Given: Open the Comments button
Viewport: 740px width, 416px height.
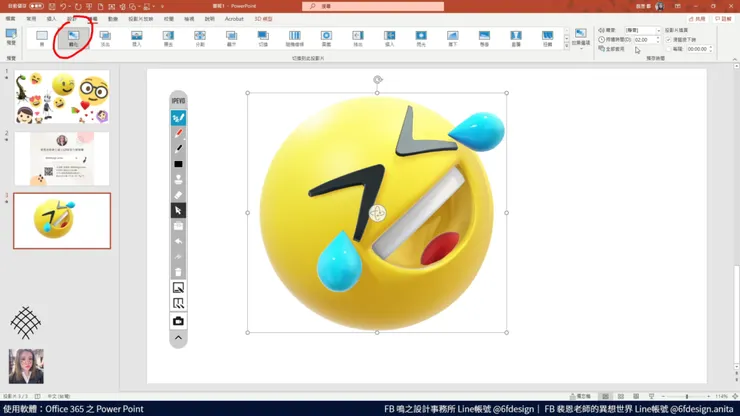Looking at the screenshot, I should tap(723, 19).
